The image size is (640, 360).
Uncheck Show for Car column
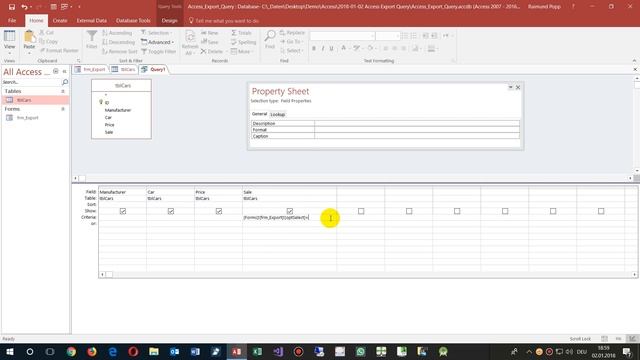pyautogui.click(x=171, y=211)
